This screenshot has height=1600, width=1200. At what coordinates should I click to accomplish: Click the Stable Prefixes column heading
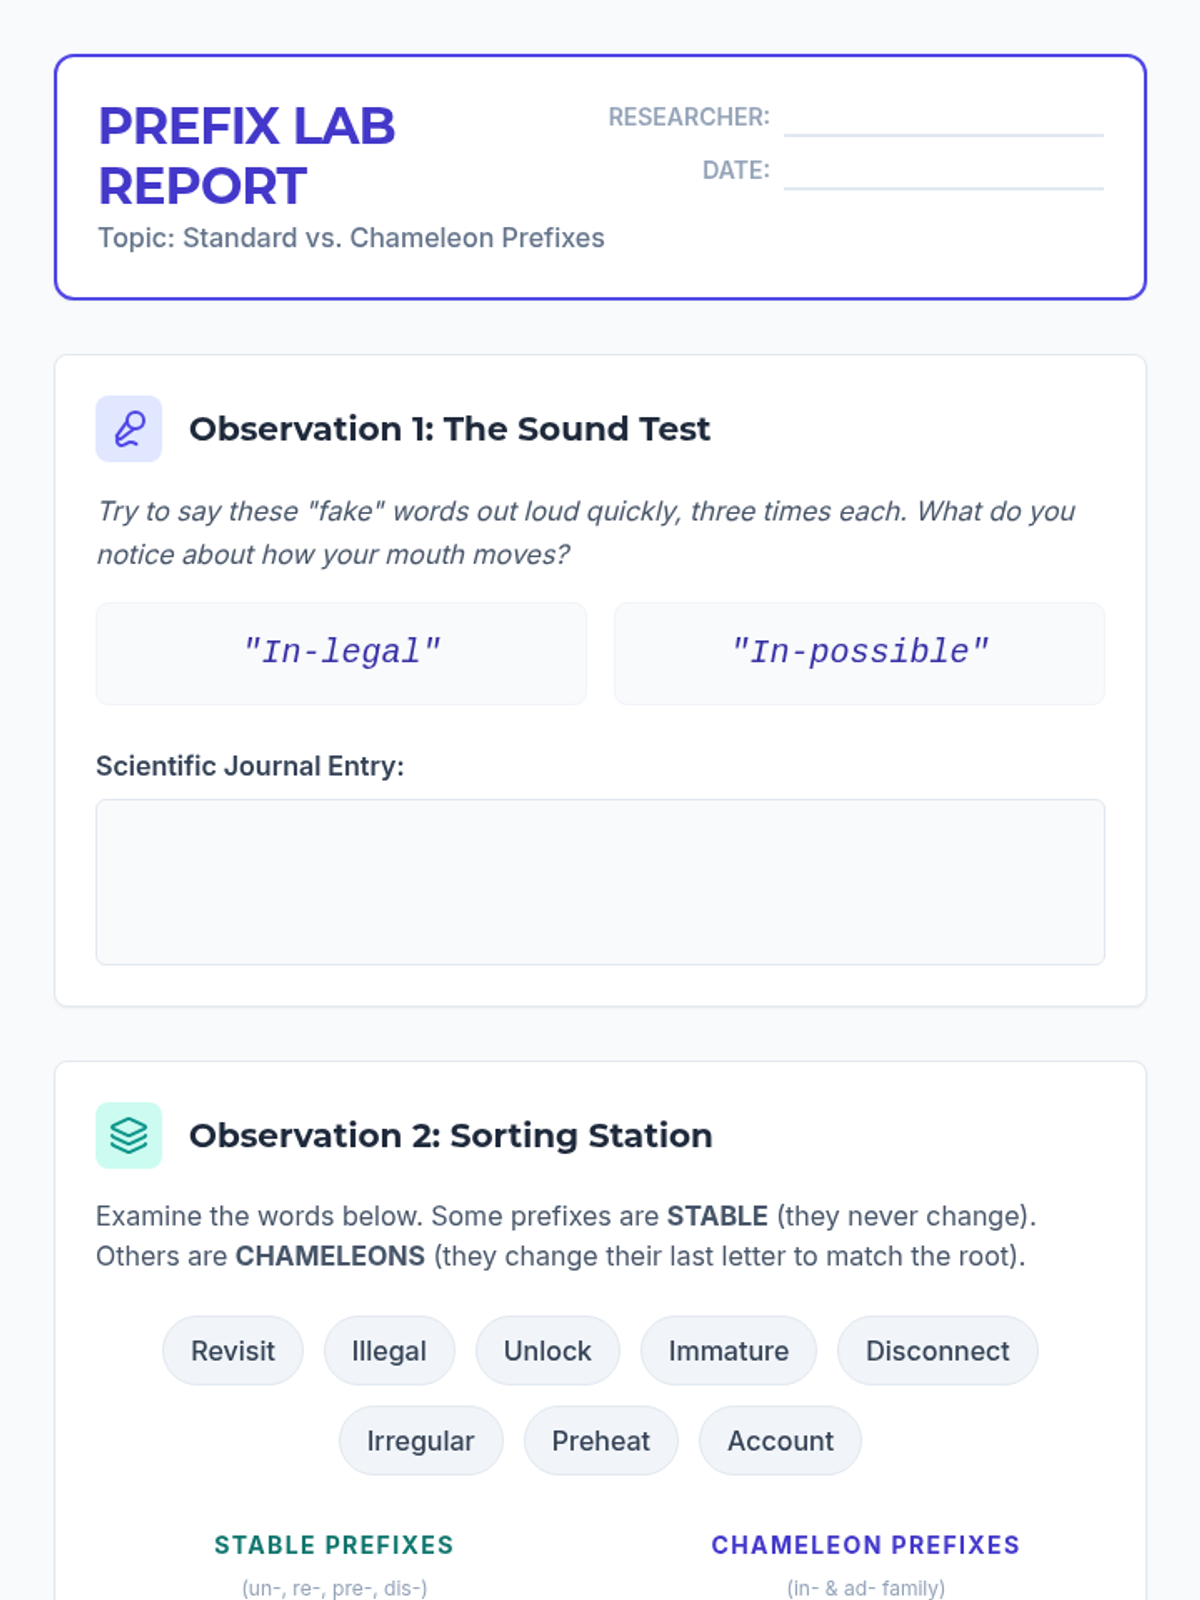pyautogui.click(x=334, y=1545)
